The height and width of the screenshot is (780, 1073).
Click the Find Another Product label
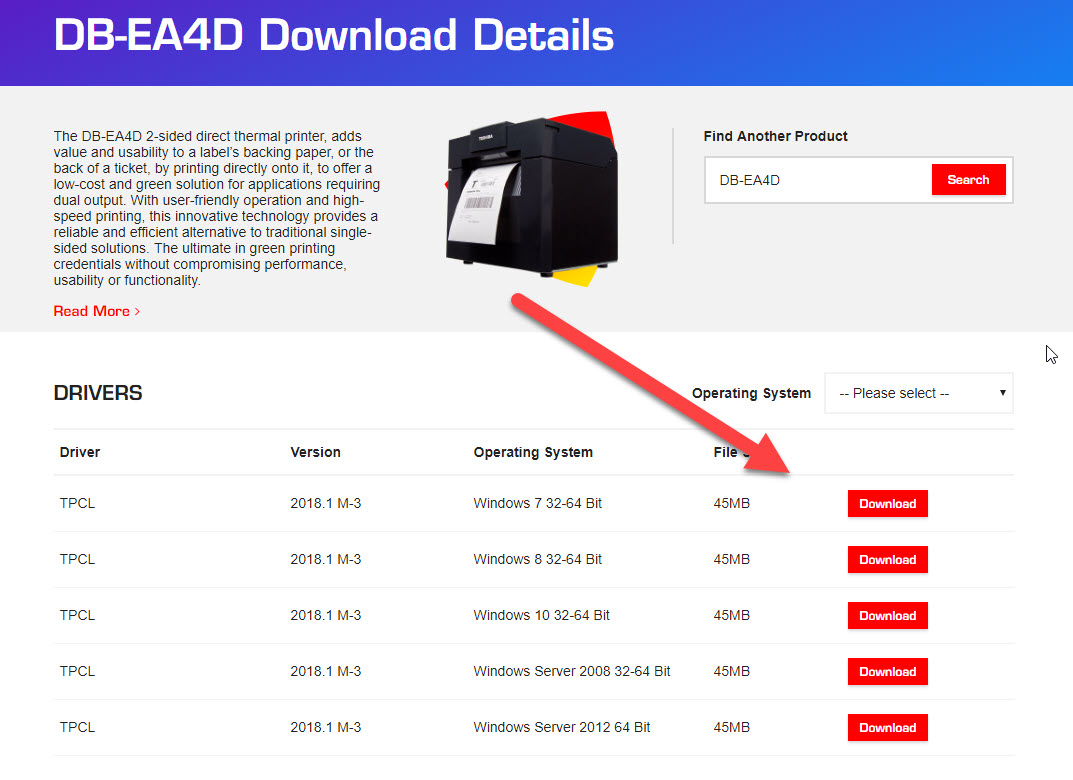(x=775, y=136)
